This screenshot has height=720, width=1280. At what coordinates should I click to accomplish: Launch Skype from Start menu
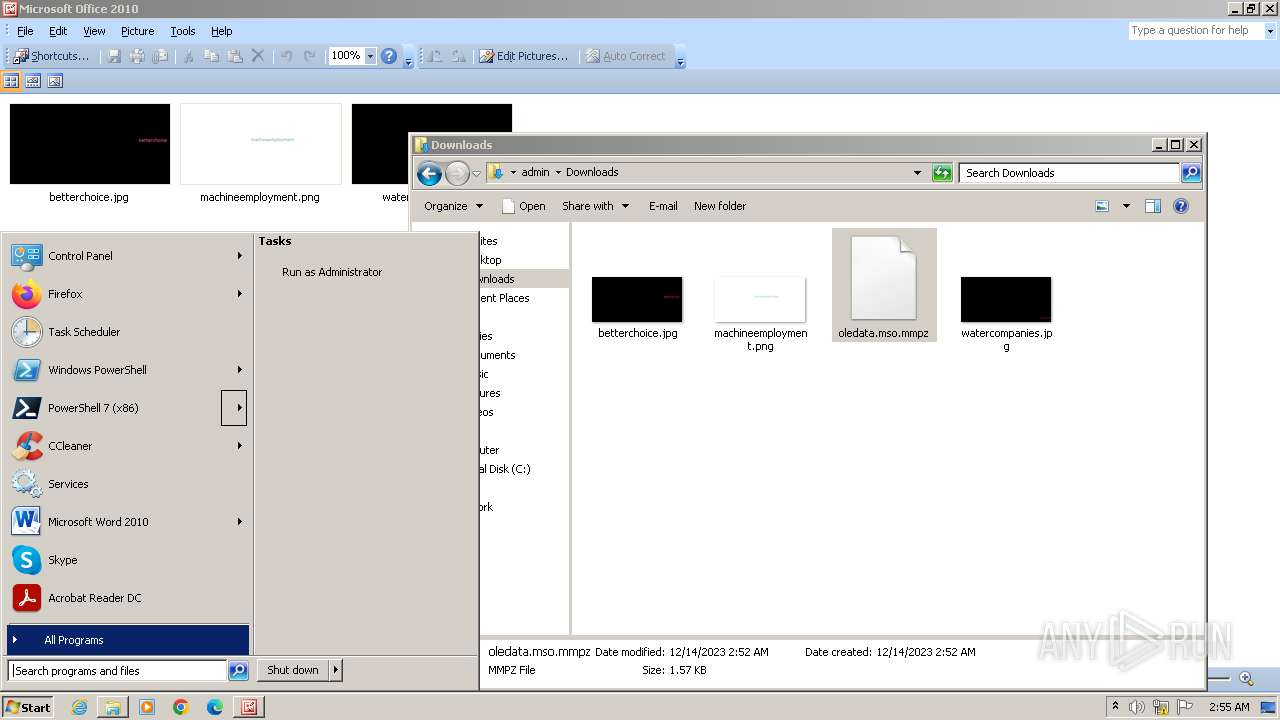click(x=127, y=560)
